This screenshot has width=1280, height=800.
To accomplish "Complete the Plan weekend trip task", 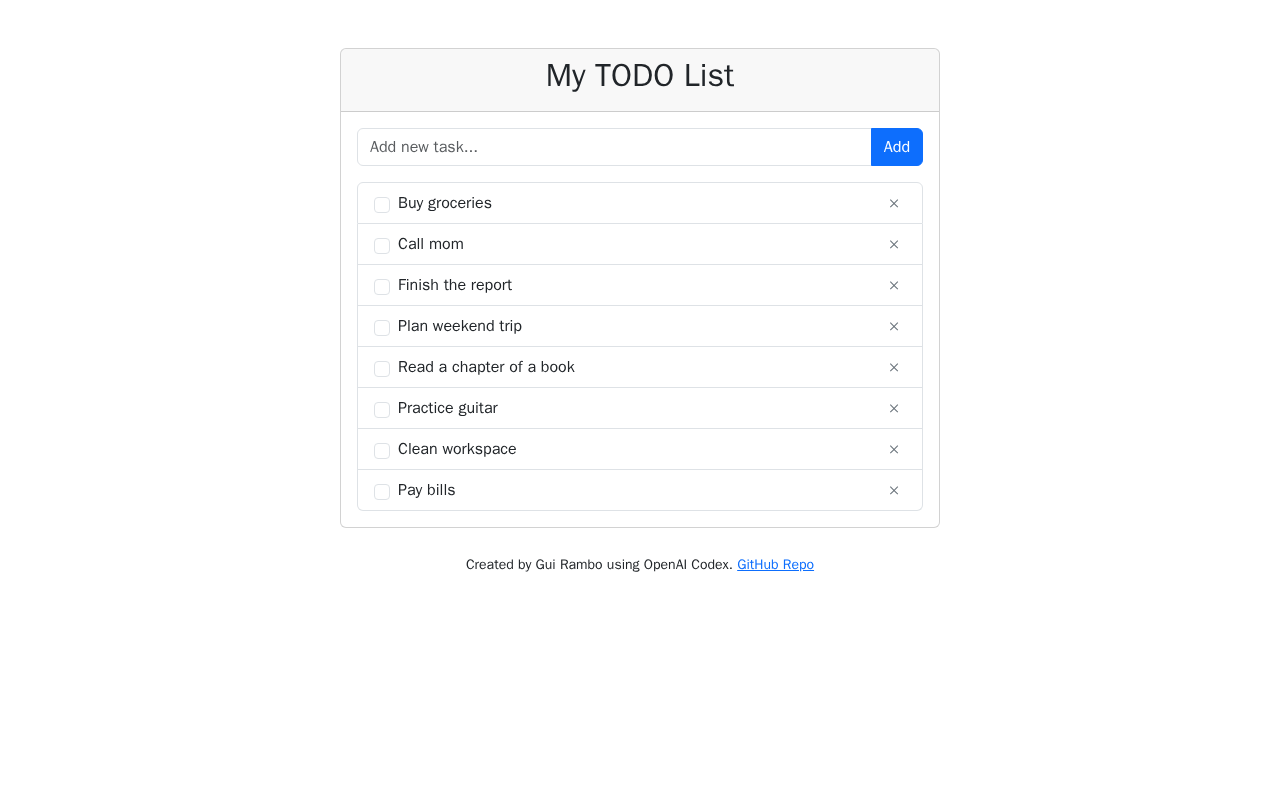I will [x=382, y=328].
